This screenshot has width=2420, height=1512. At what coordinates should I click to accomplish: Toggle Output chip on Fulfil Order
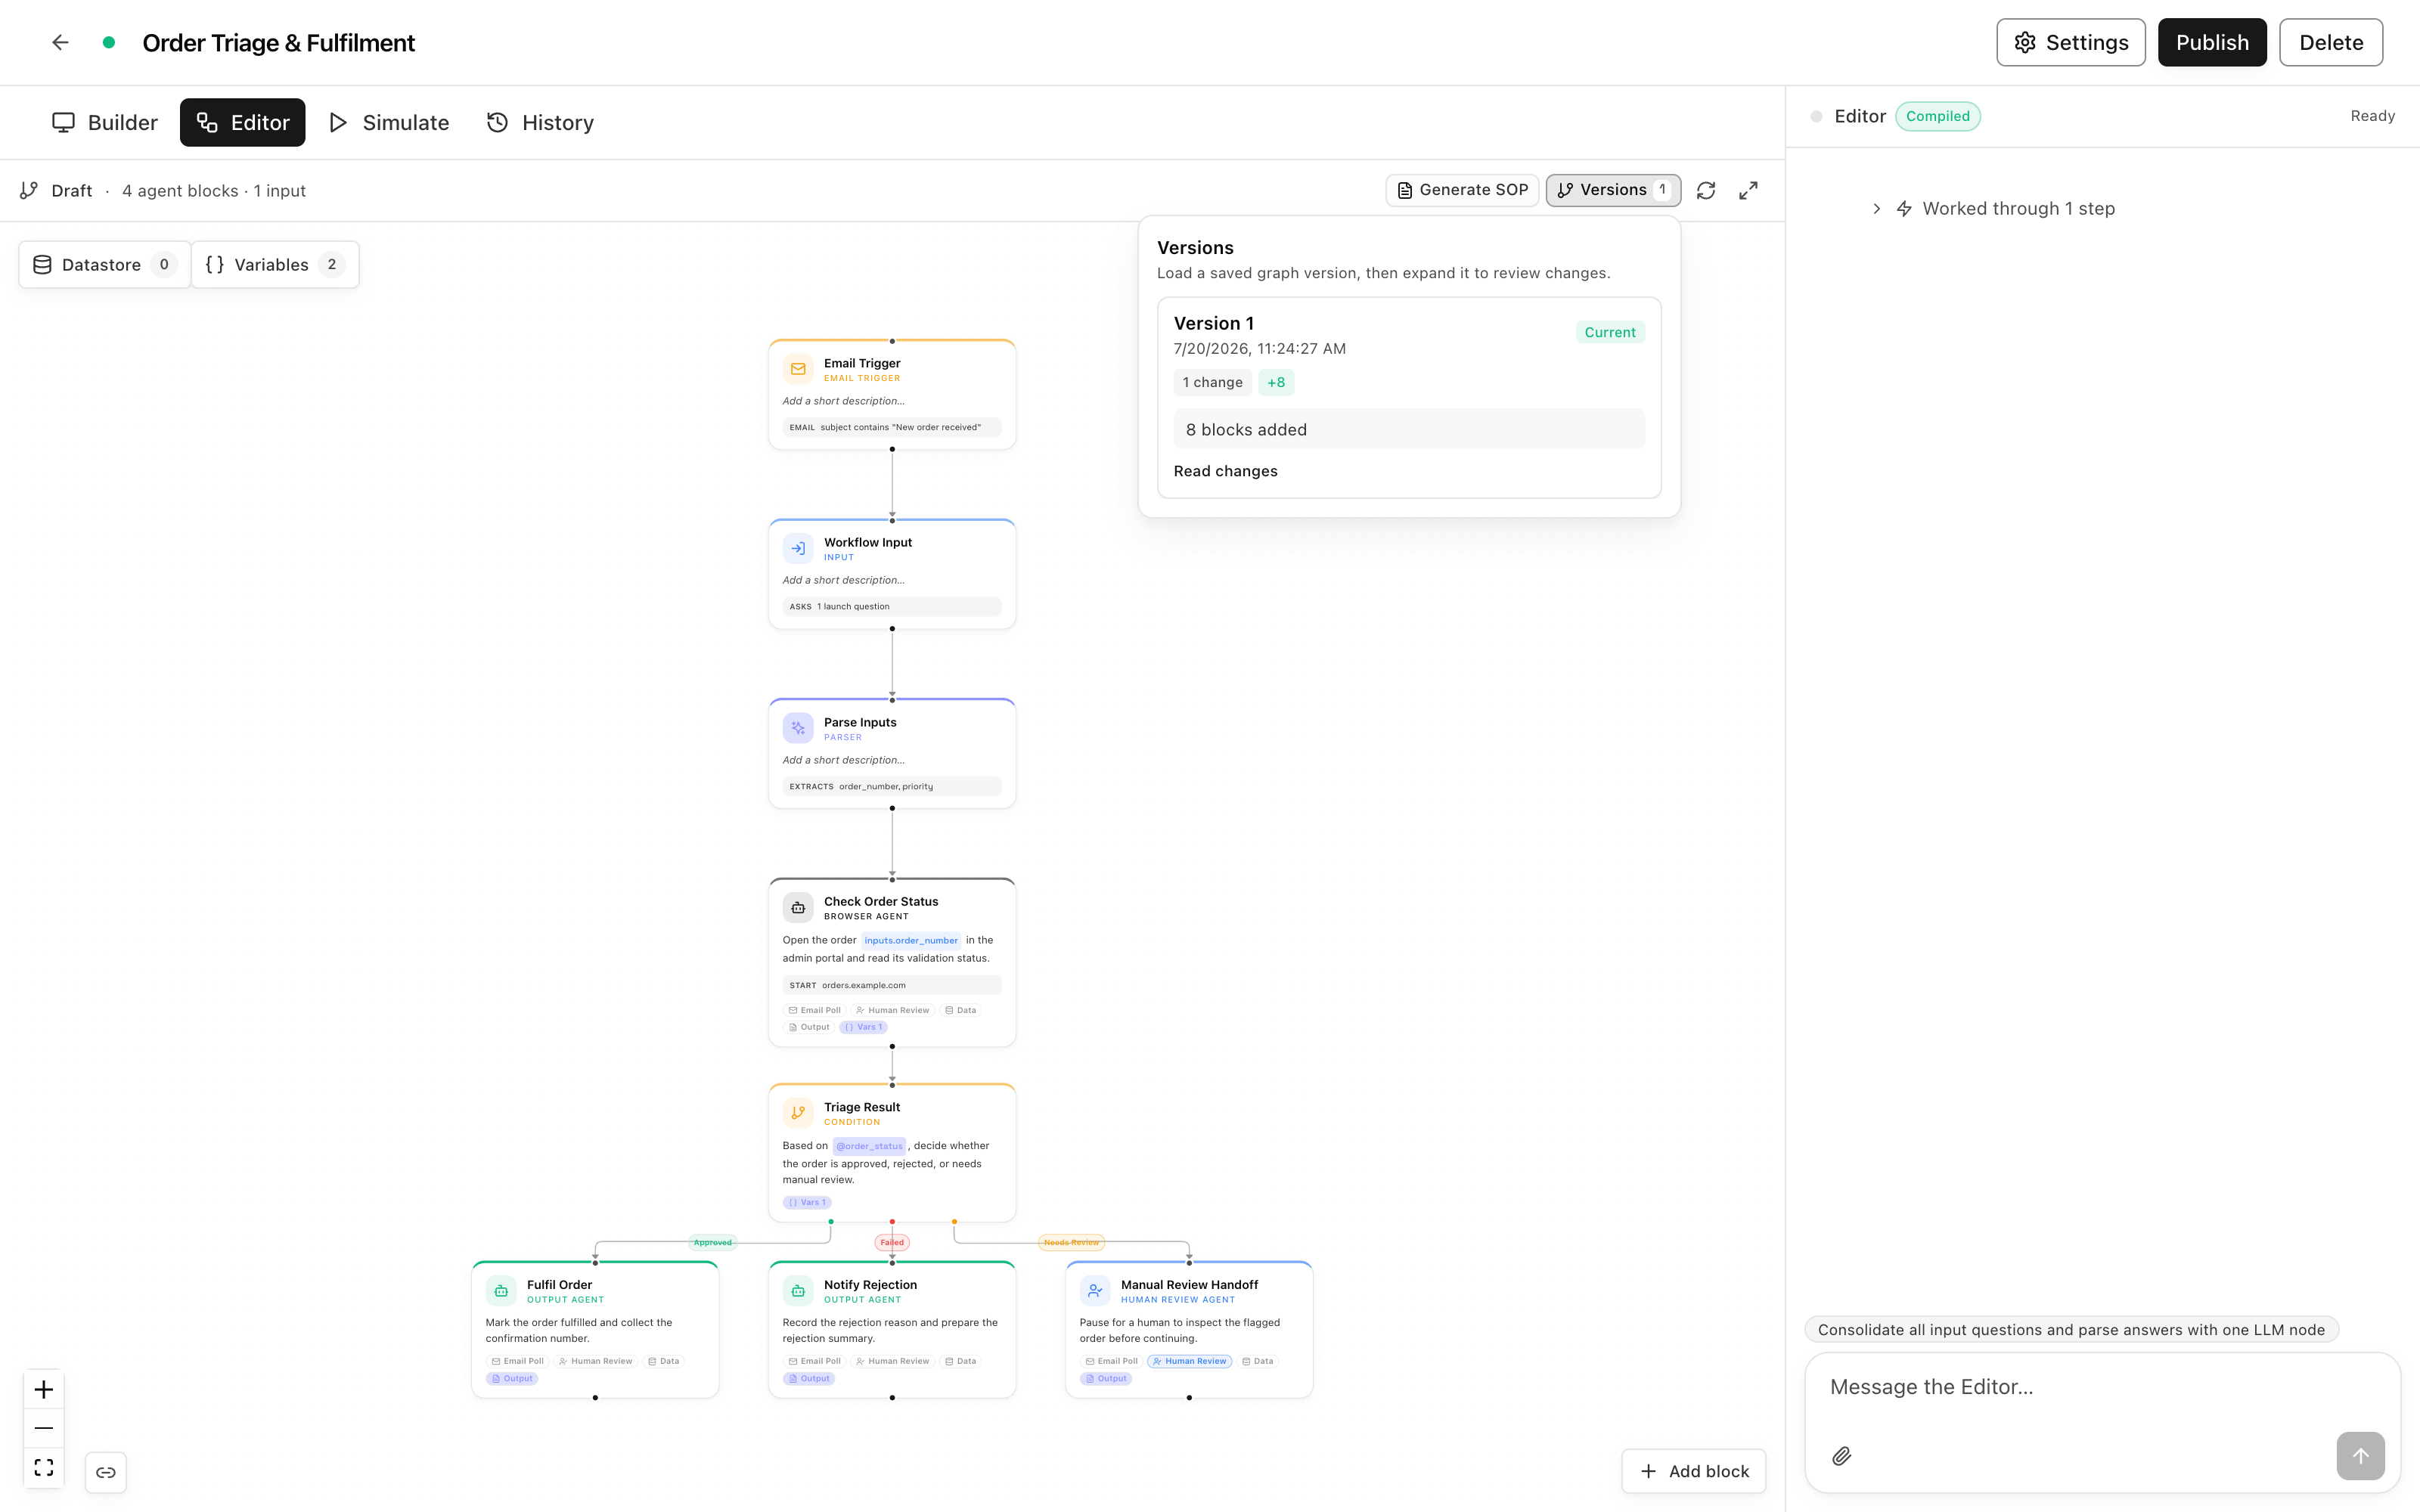(512, 1378)
